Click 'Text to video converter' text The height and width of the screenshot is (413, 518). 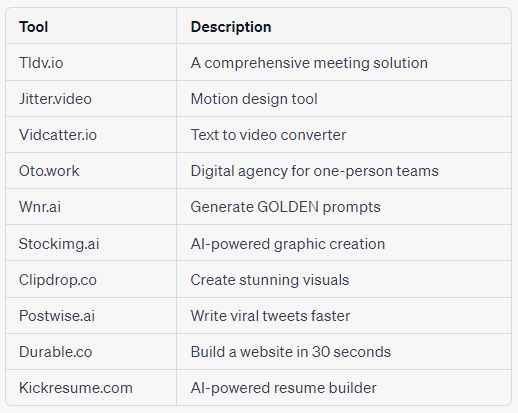click(x=268, y=135)
